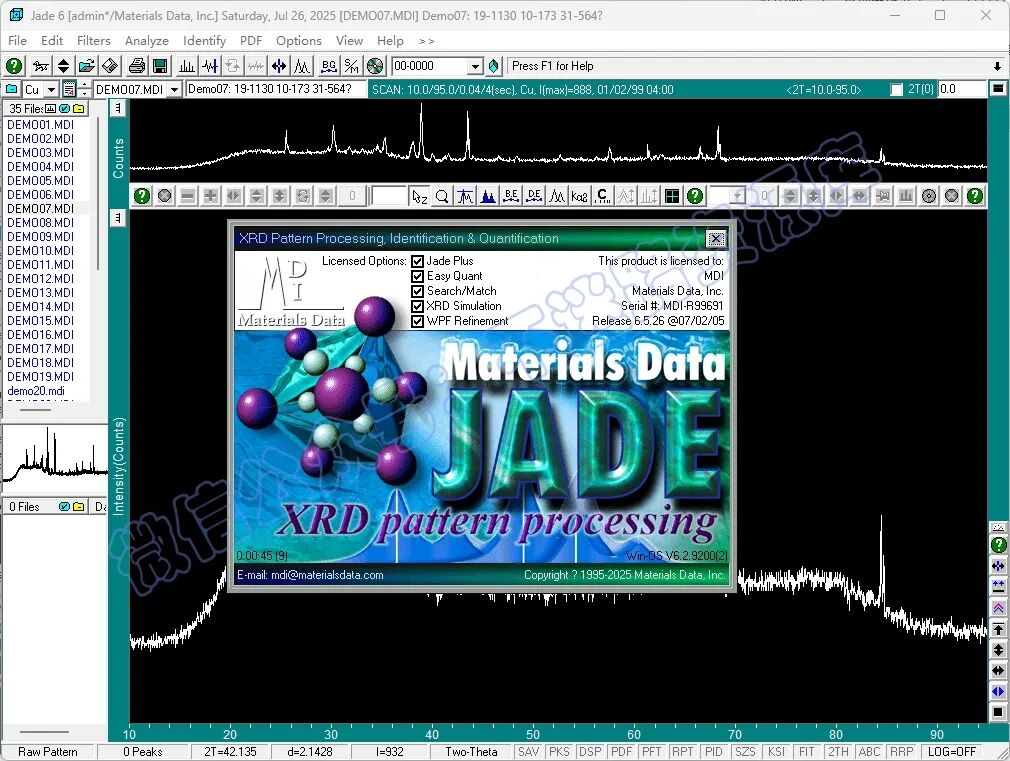The width and height of the screenshot is (1010, 761).
Task: Click the green help icon on right sidebar
Action: coord(998,544)
